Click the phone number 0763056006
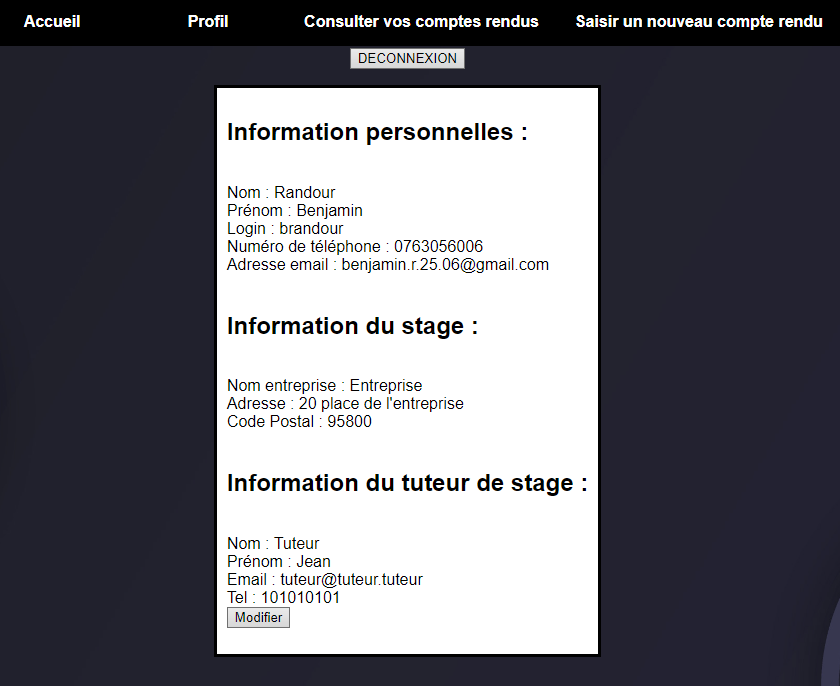 tap(438, 247)
